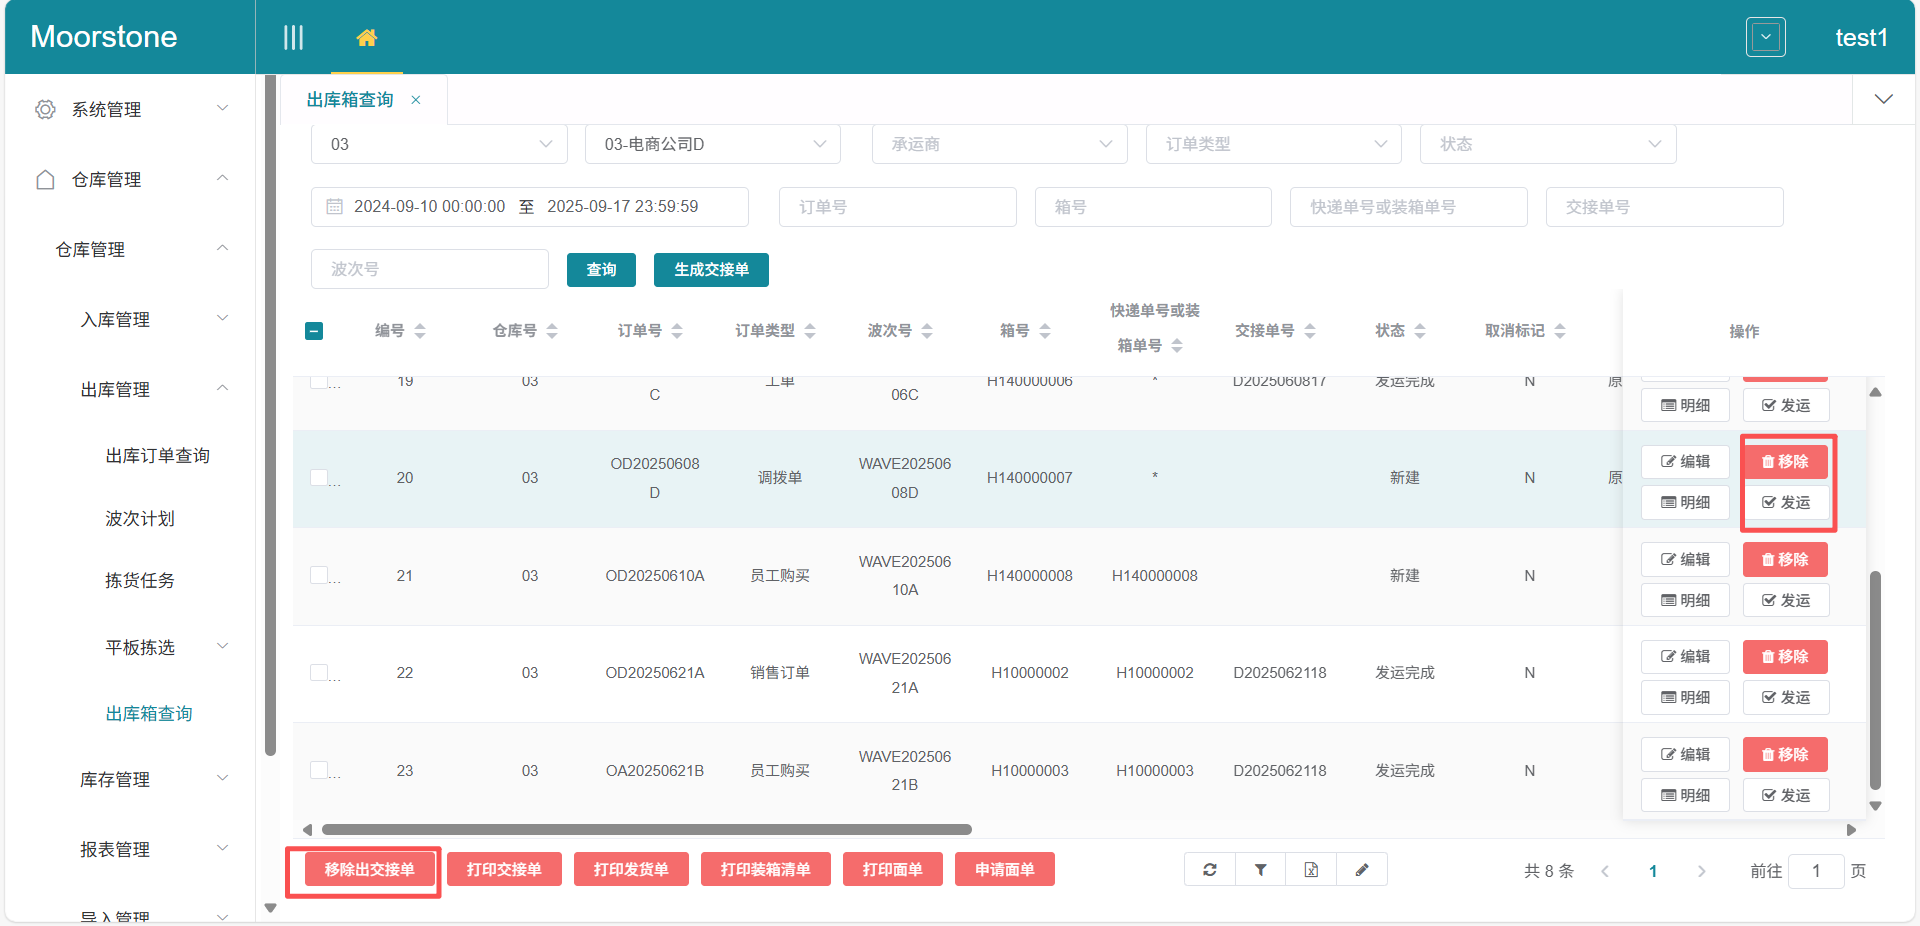Toggle the select-all checkbox in the table header
The width and height of the screenshot is (1920, 926).
(x=314, y=330)
